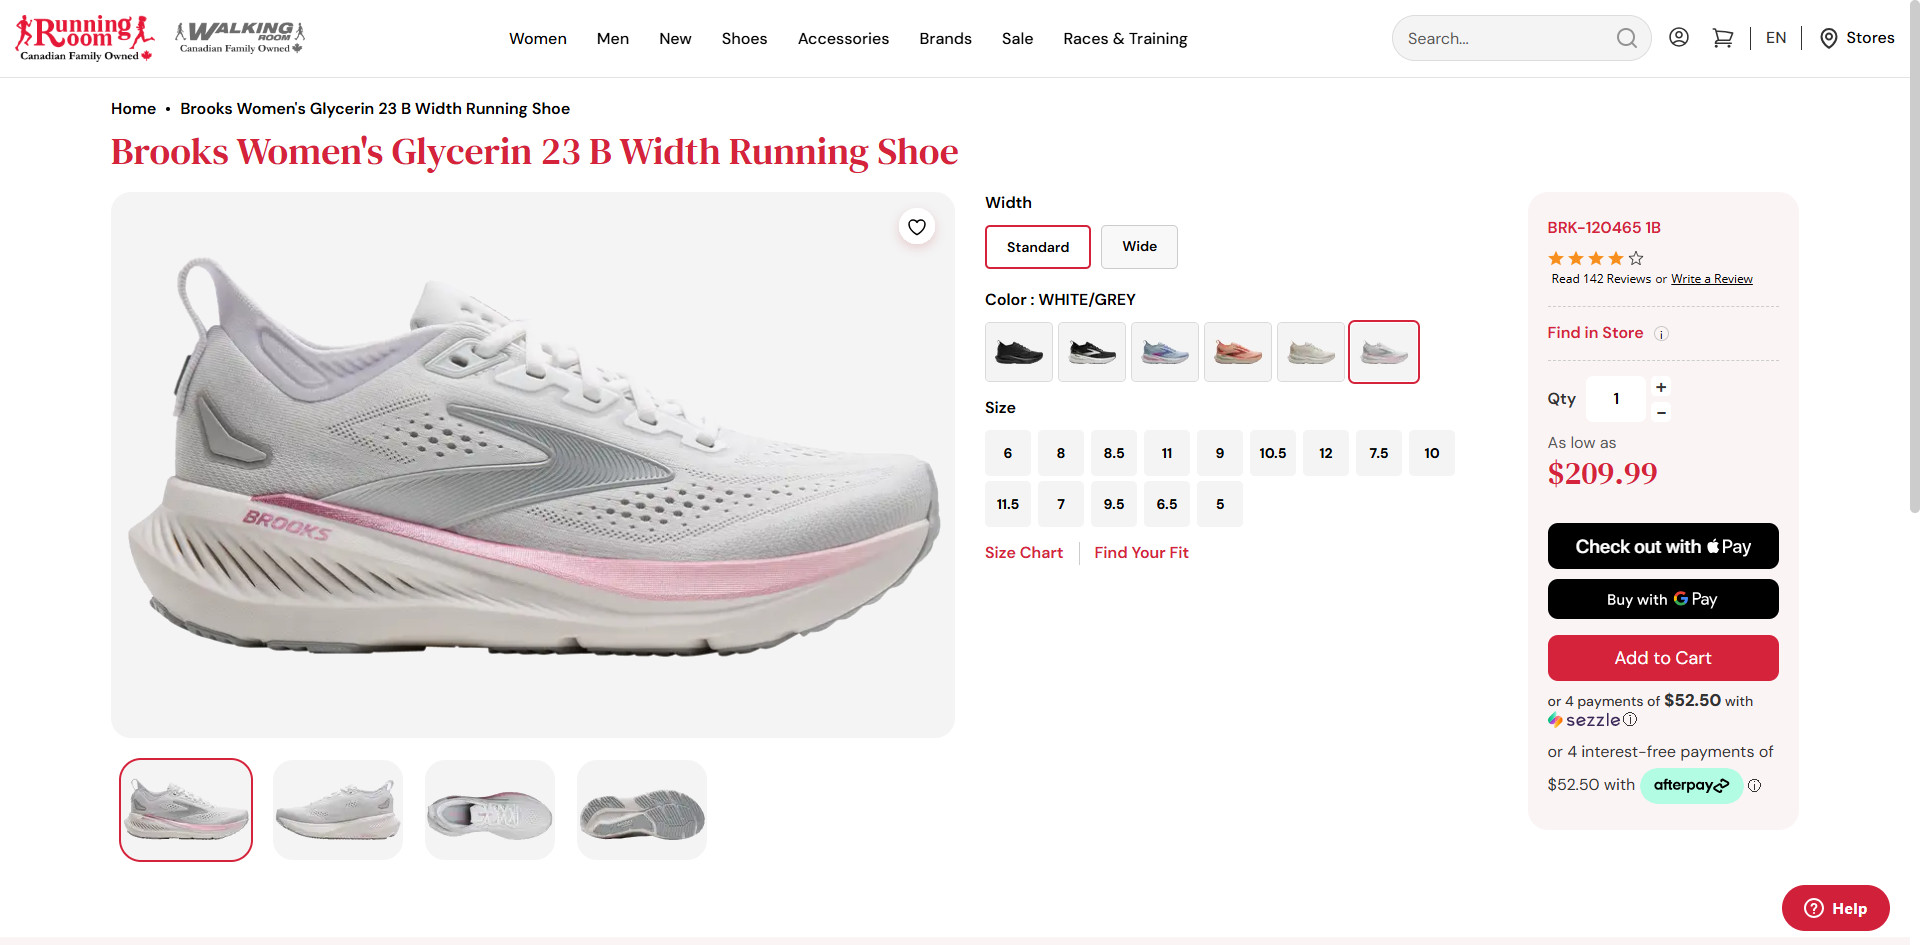This screenshot has width=1920, height=945.
Task: Open the Women menu
Action: coord(538,38)
